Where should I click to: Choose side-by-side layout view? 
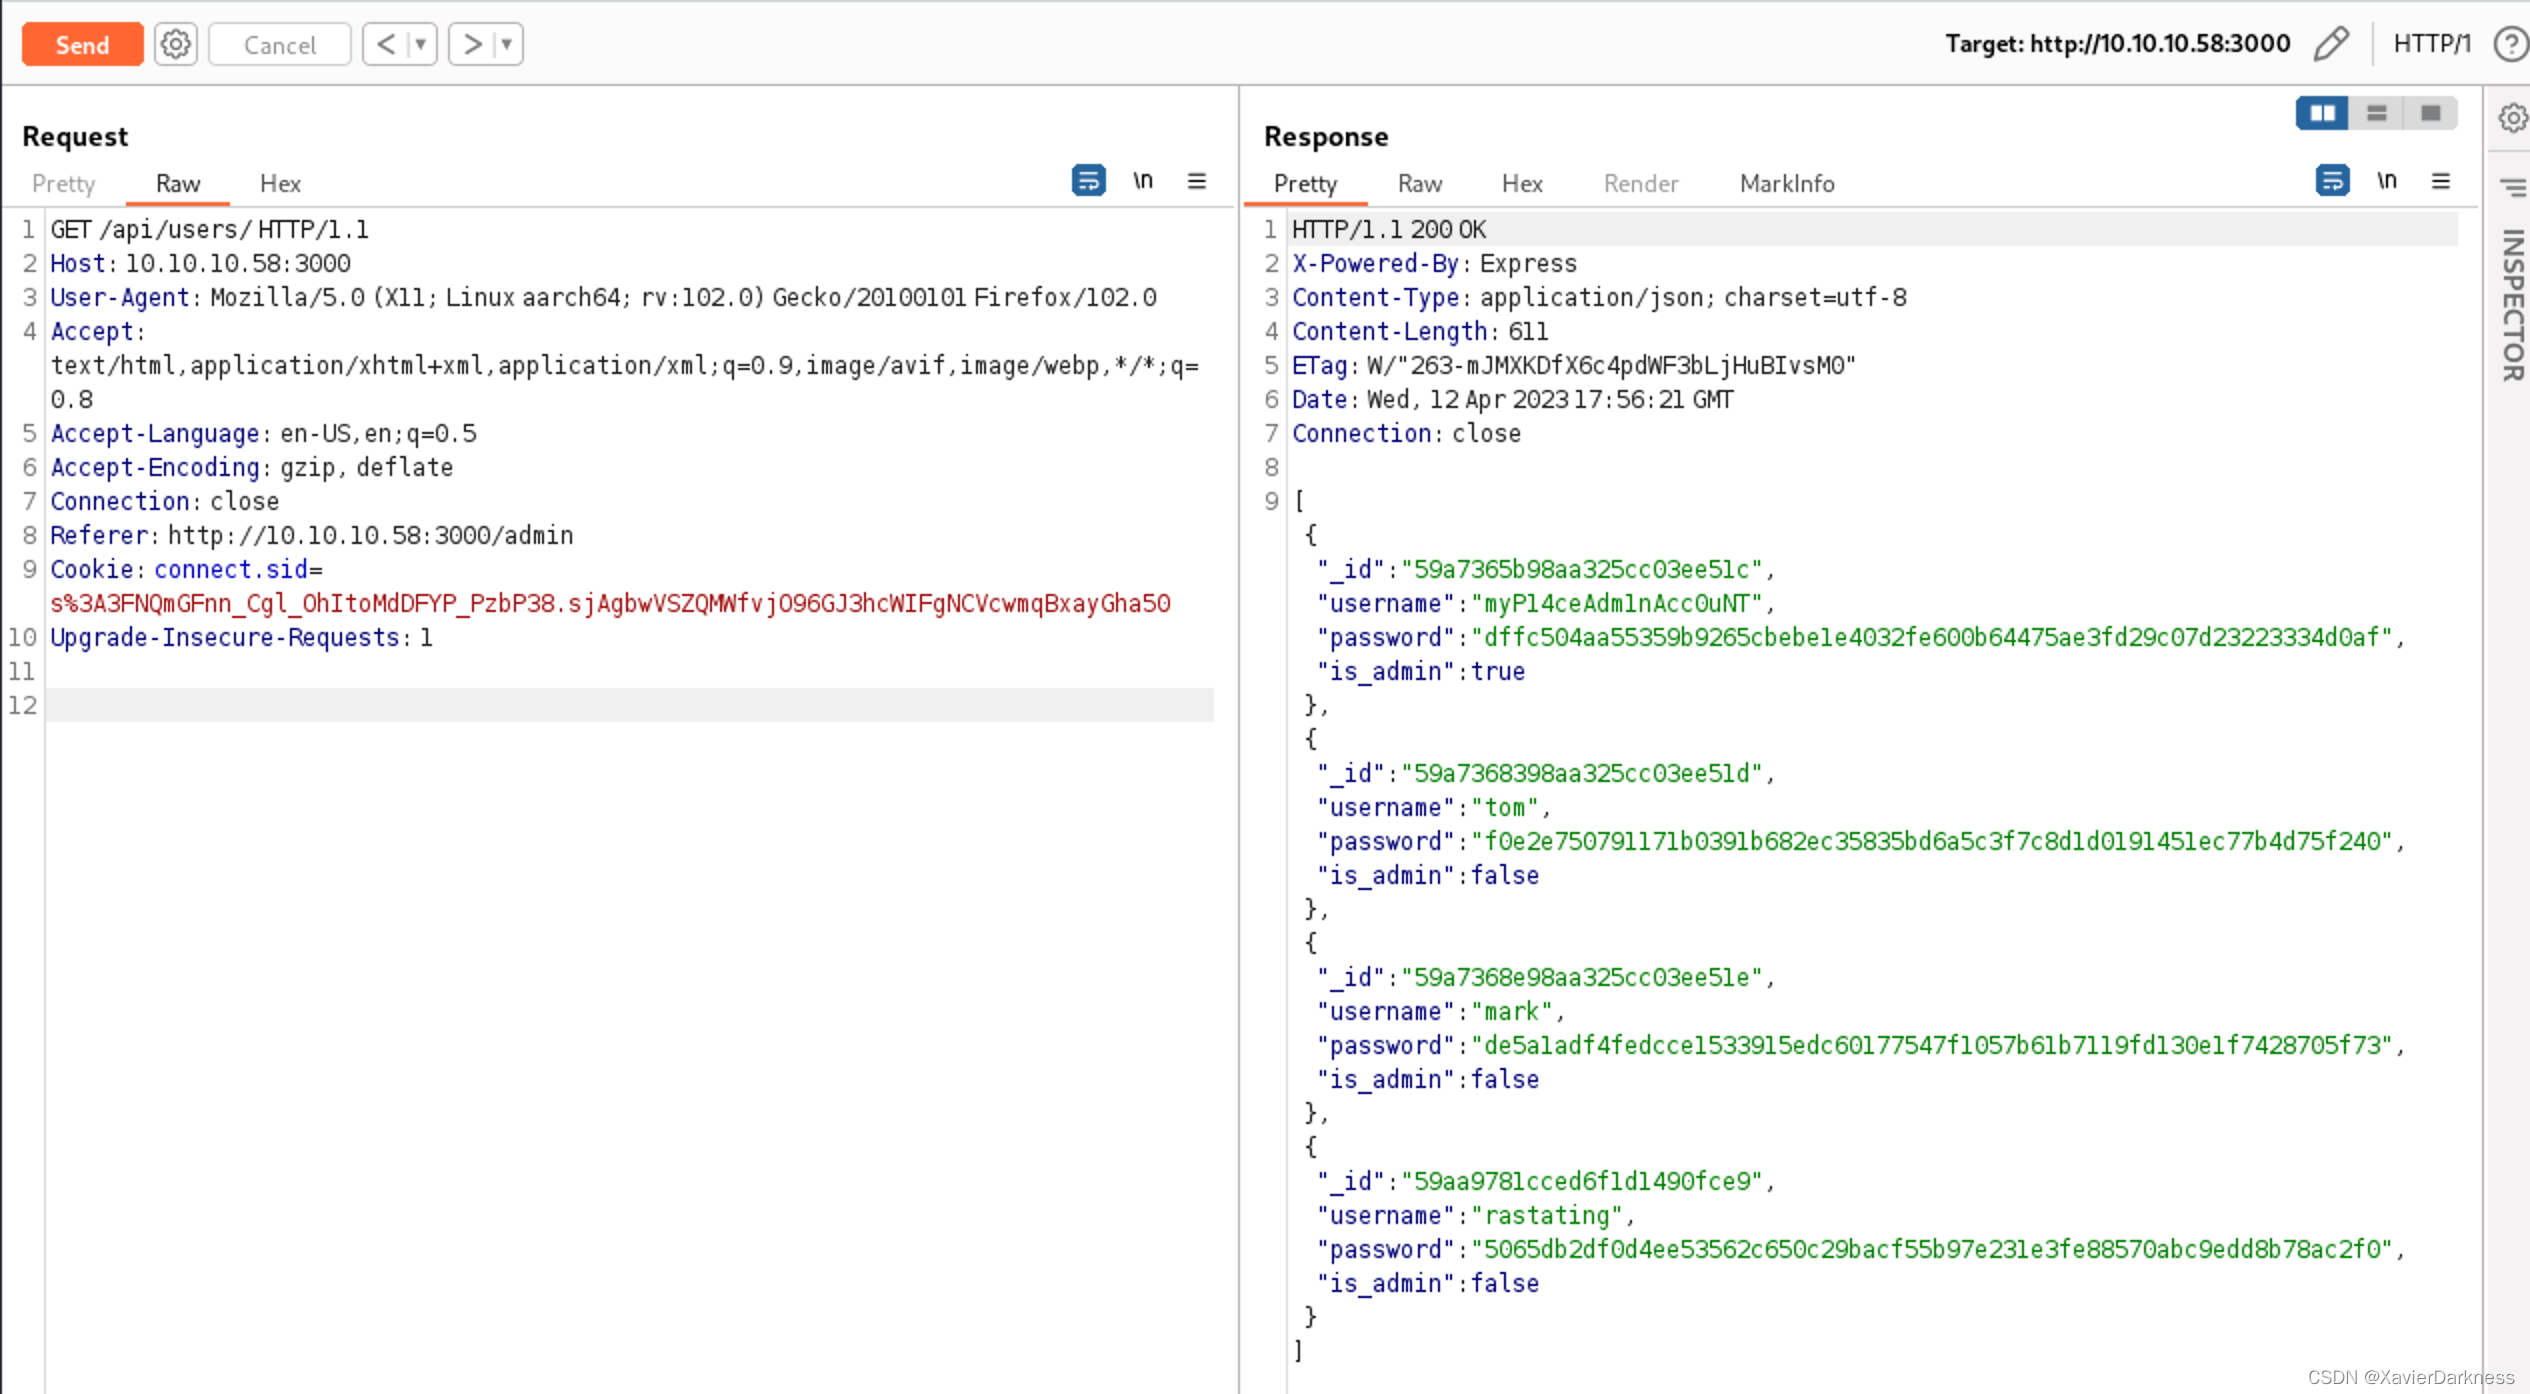pos(2322,113)
